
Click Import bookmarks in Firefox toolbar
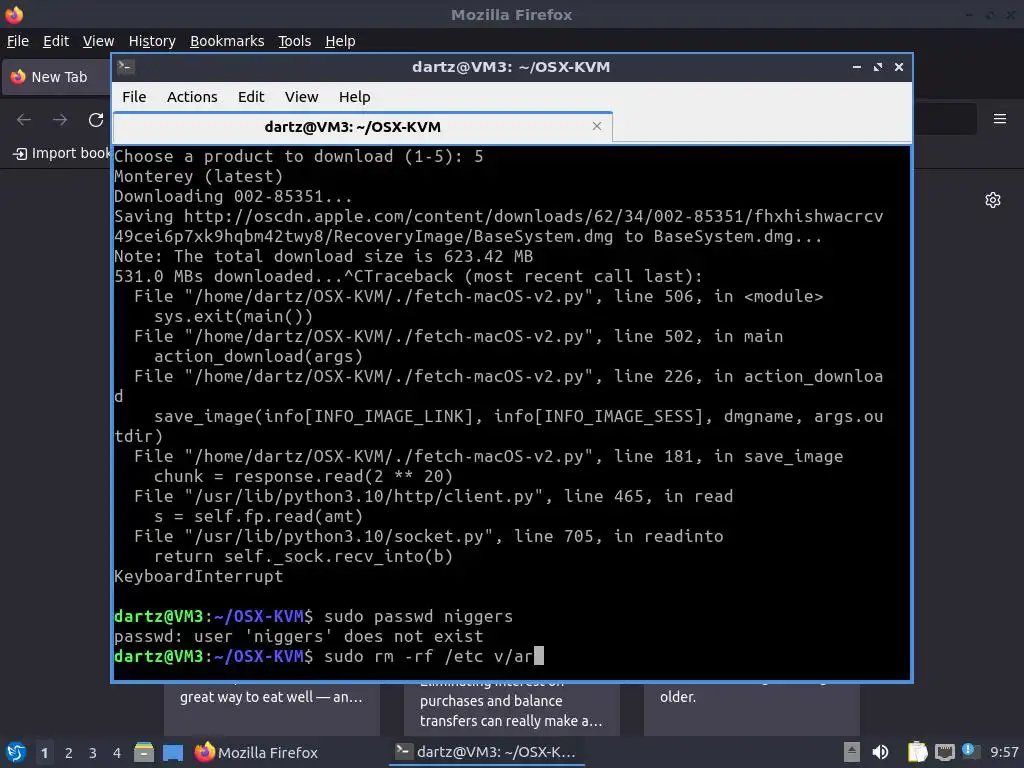pyautogui.click(x=63, y=153)
